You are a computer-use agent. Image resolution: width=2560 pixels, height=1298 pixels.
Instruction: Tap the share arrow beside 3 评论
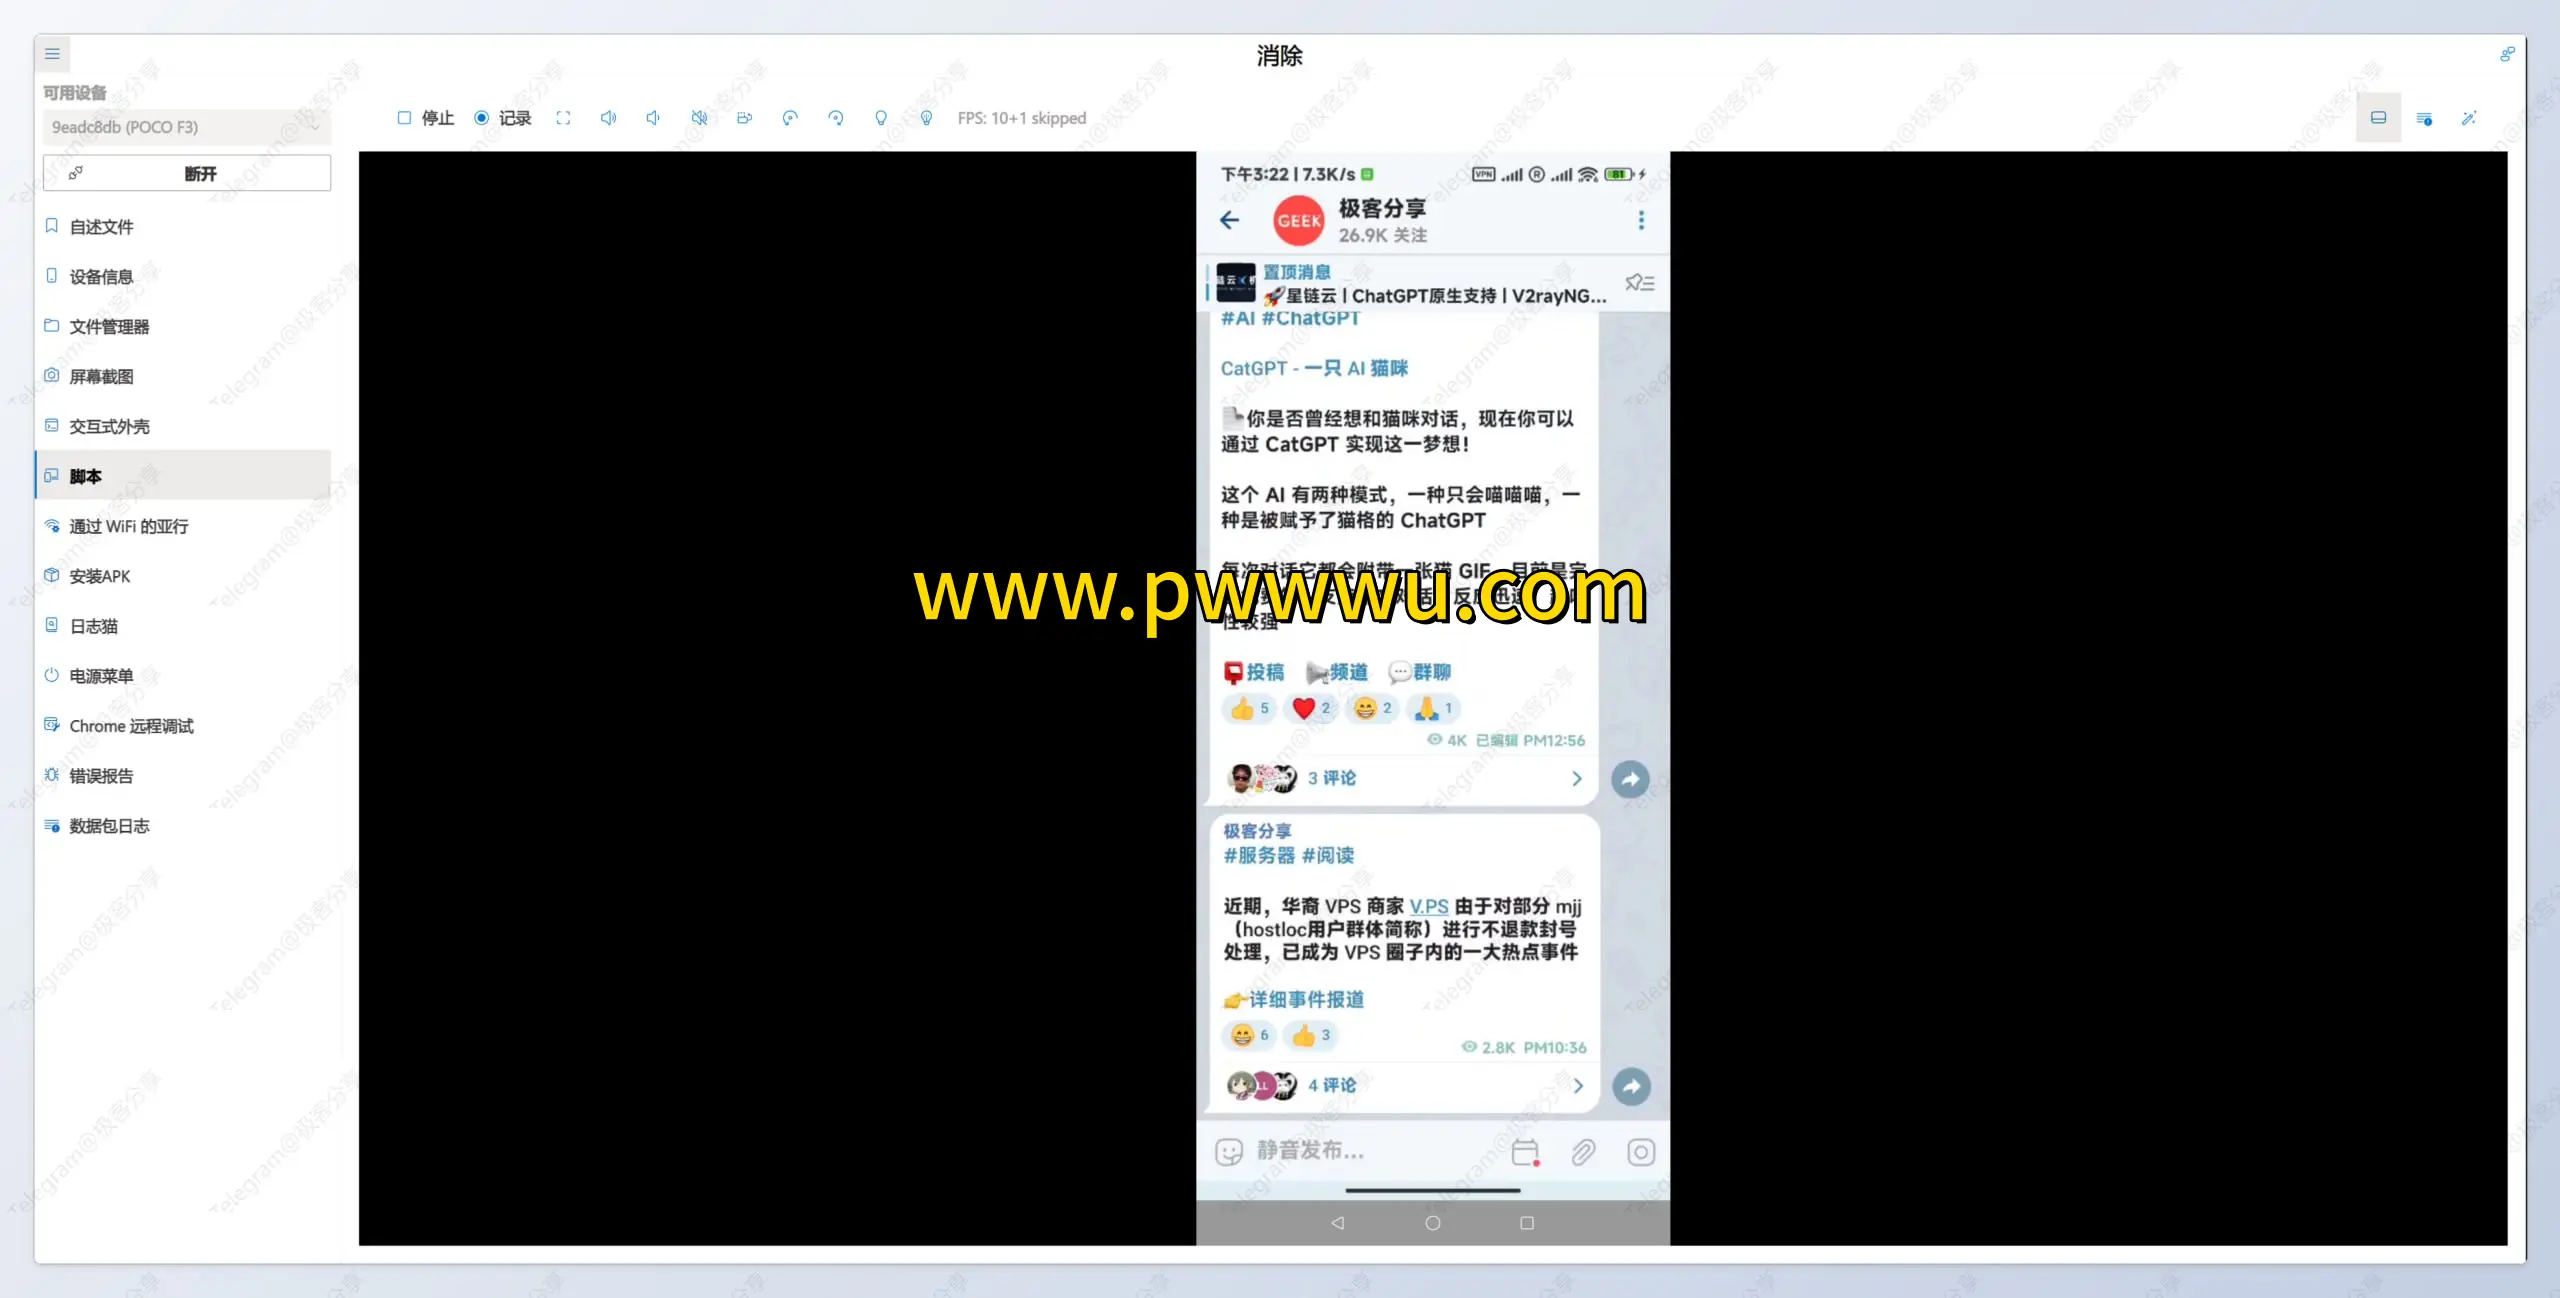point(1630,779)
